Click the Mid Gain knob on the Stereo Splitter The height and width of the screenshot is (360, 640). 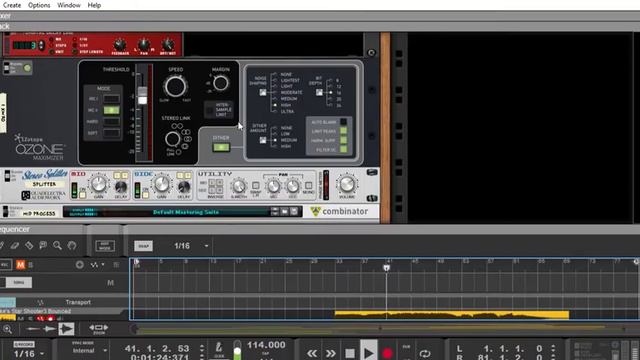pyautogui.click(x=98, y=184)
